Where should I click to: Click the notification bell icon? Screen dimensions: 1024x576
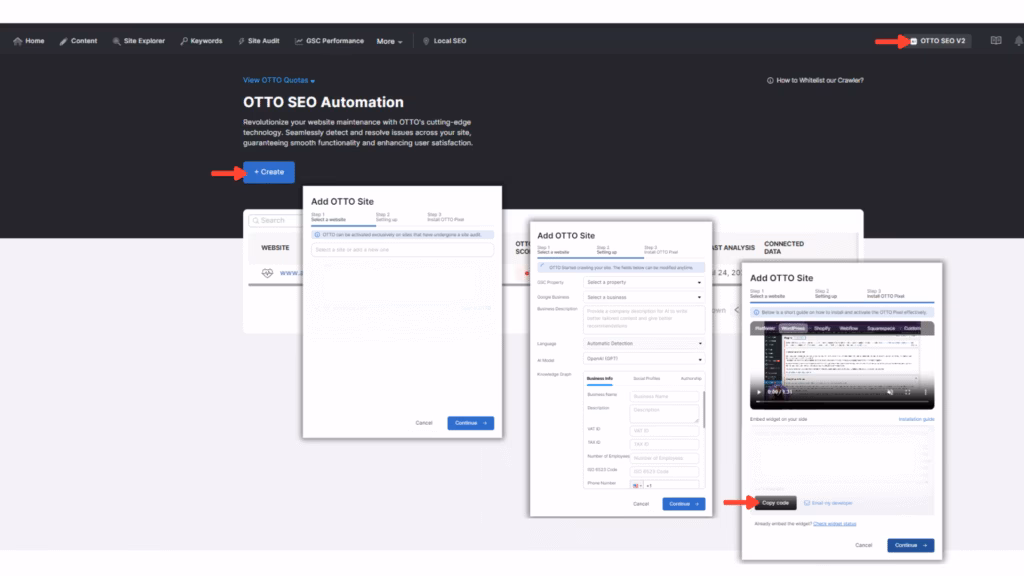(1018, 41)
